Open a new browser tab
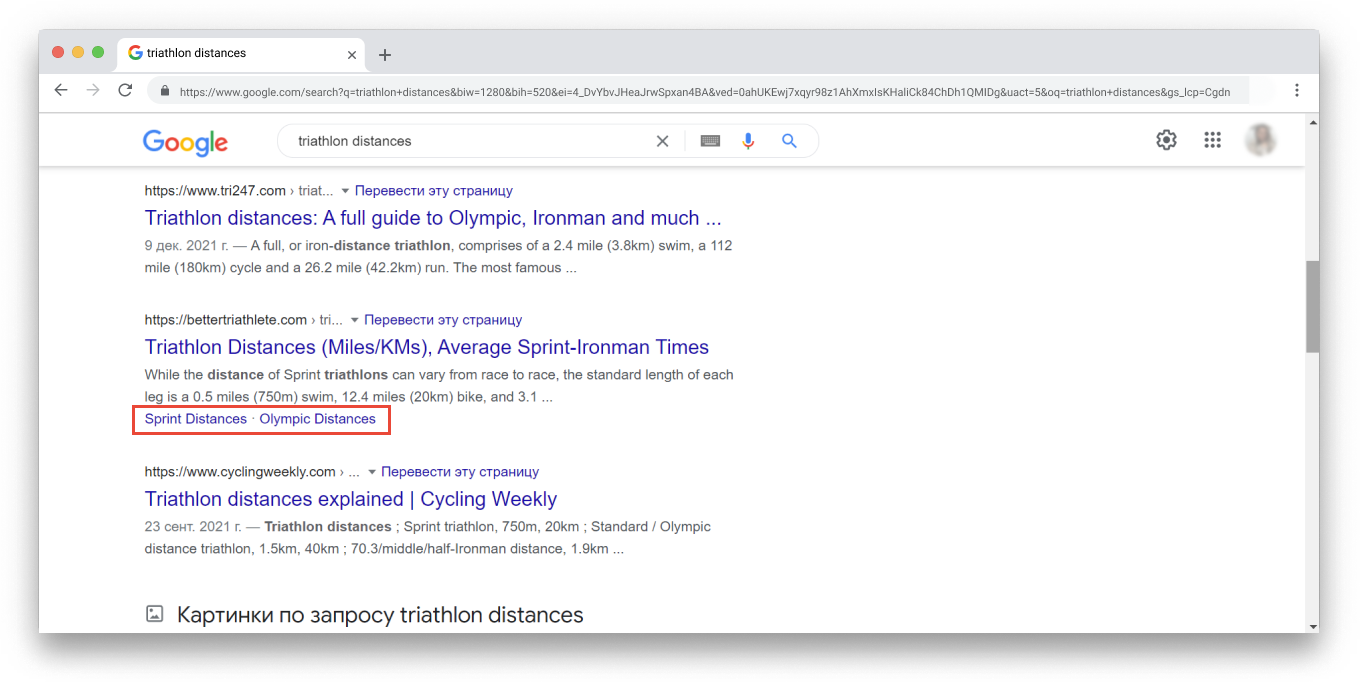The height and width of the screenshot is (694, 1361). tap(385, 55)
